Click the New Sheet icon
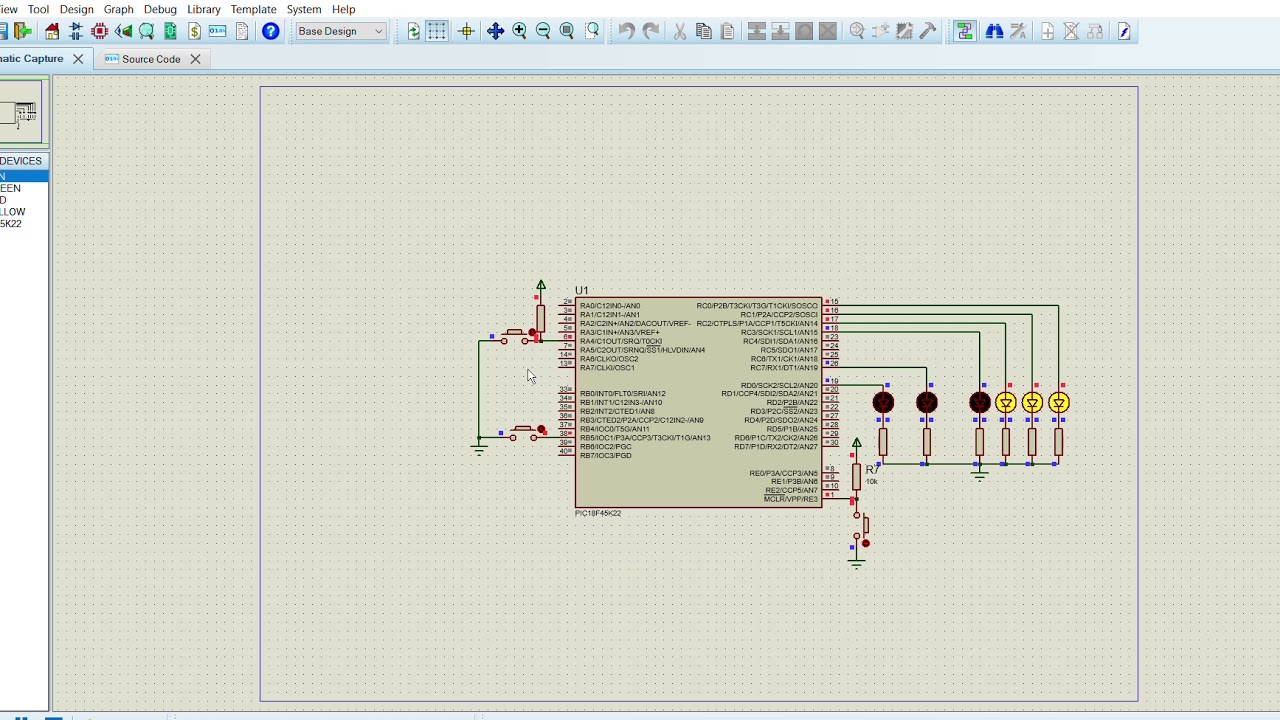The image size is (1280, 720). click(1047, 31)
